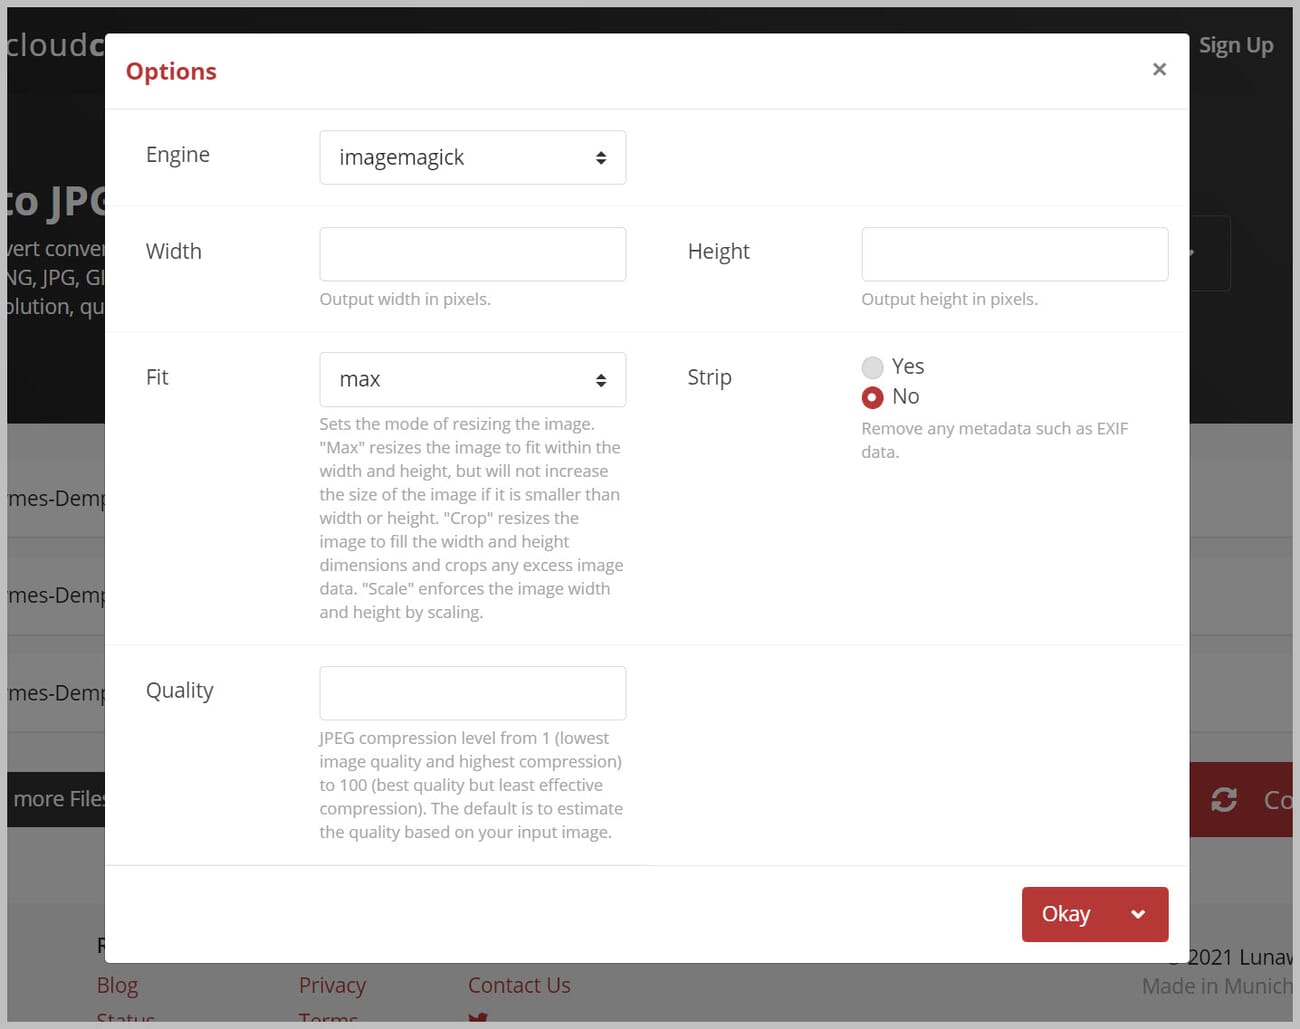Open the Okay button's chevron menu
1300x1029 pixels.
click(x=1138, y=913)
